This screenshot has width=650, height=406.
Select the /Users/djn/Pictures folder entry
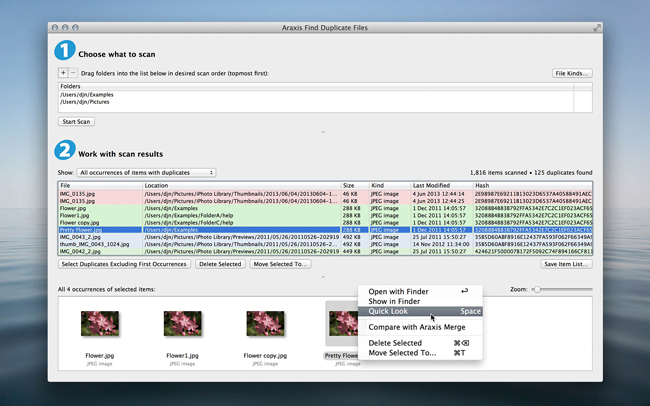[x=85, y=101]
